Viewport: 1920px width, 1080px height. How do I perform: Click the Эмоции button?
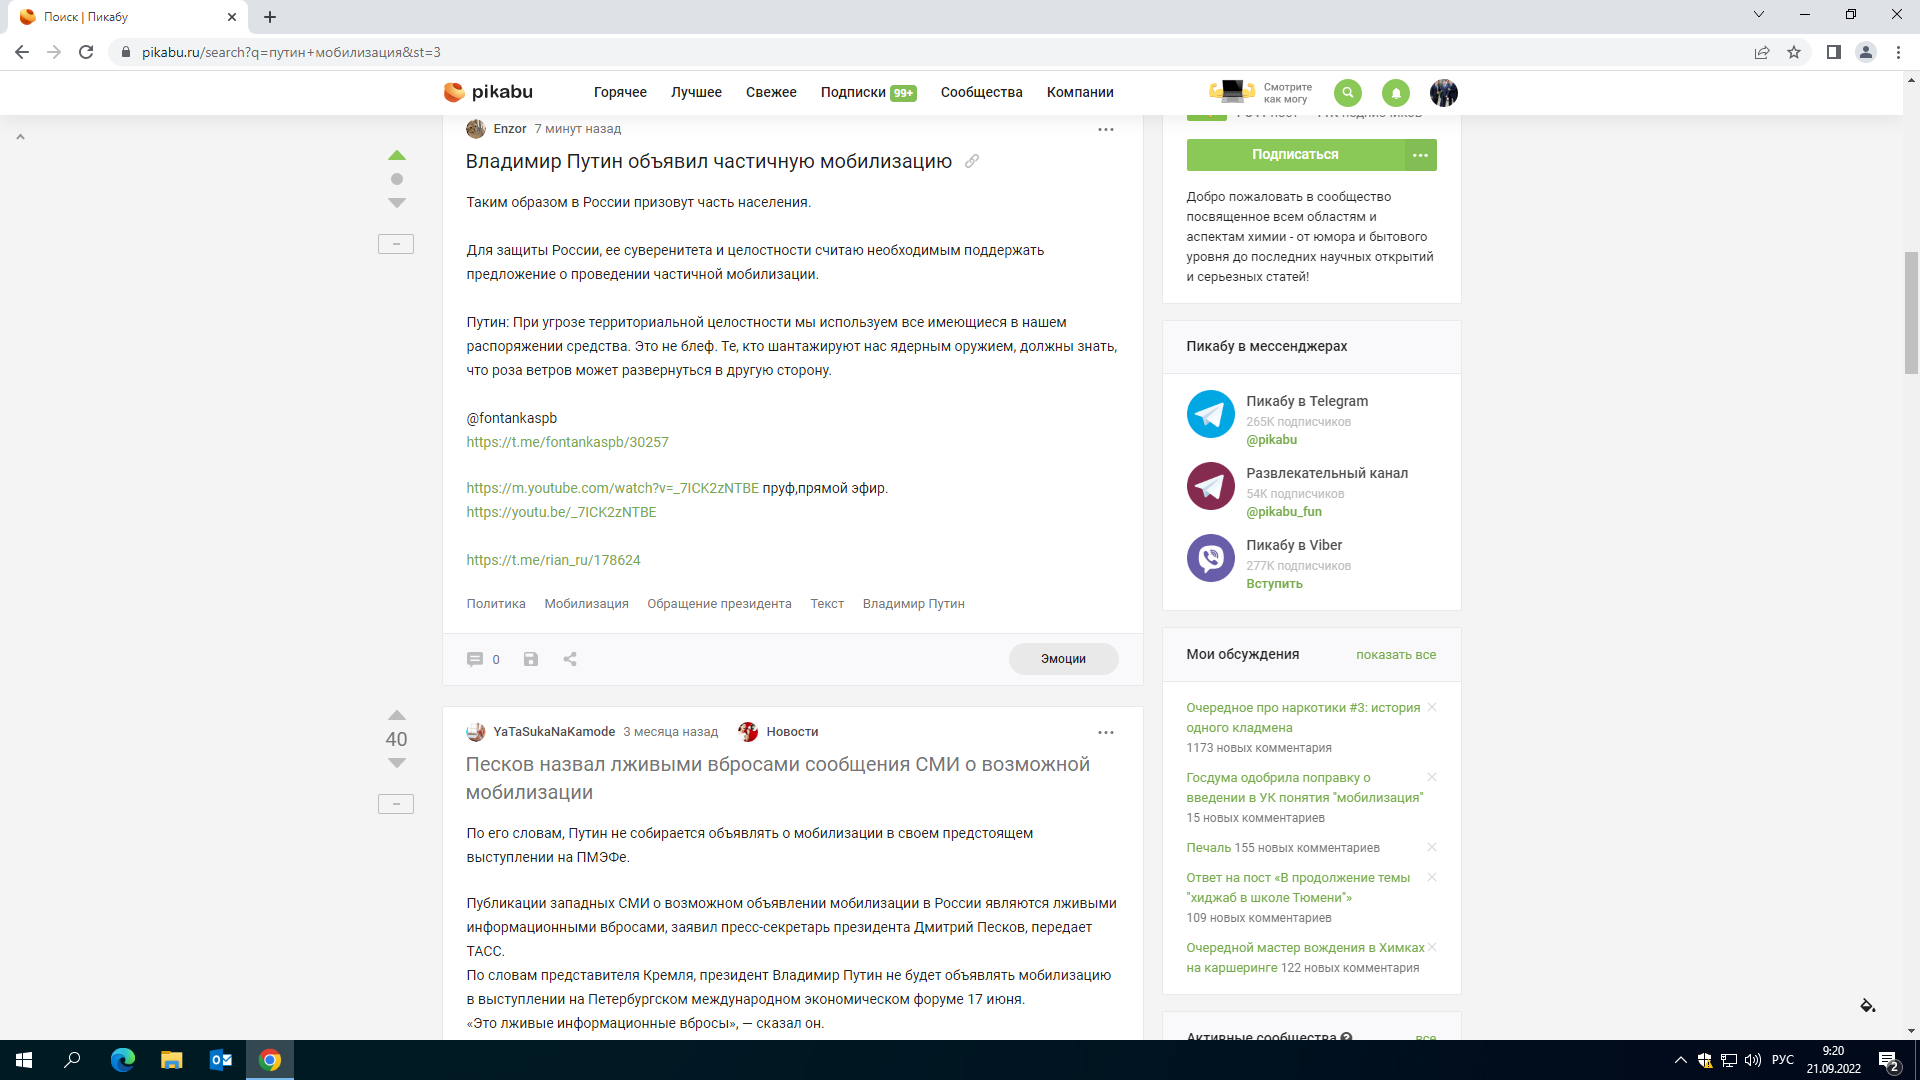(1063, 659)
